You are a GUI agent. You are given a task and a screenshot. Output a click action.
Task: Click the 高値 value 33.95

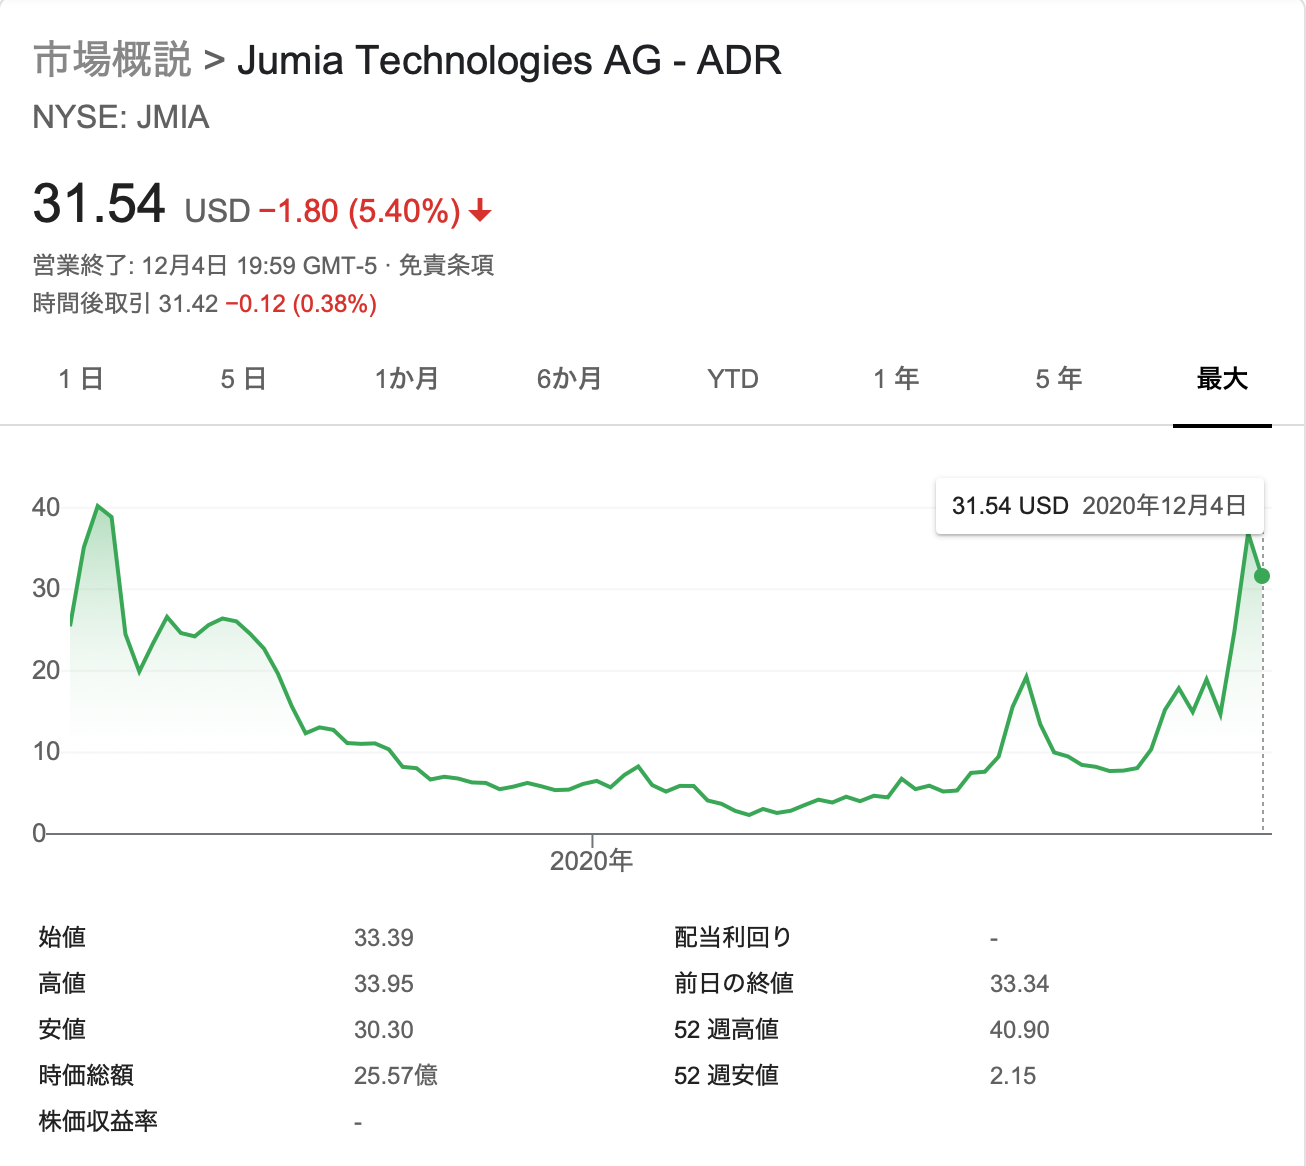coord(384,984)
